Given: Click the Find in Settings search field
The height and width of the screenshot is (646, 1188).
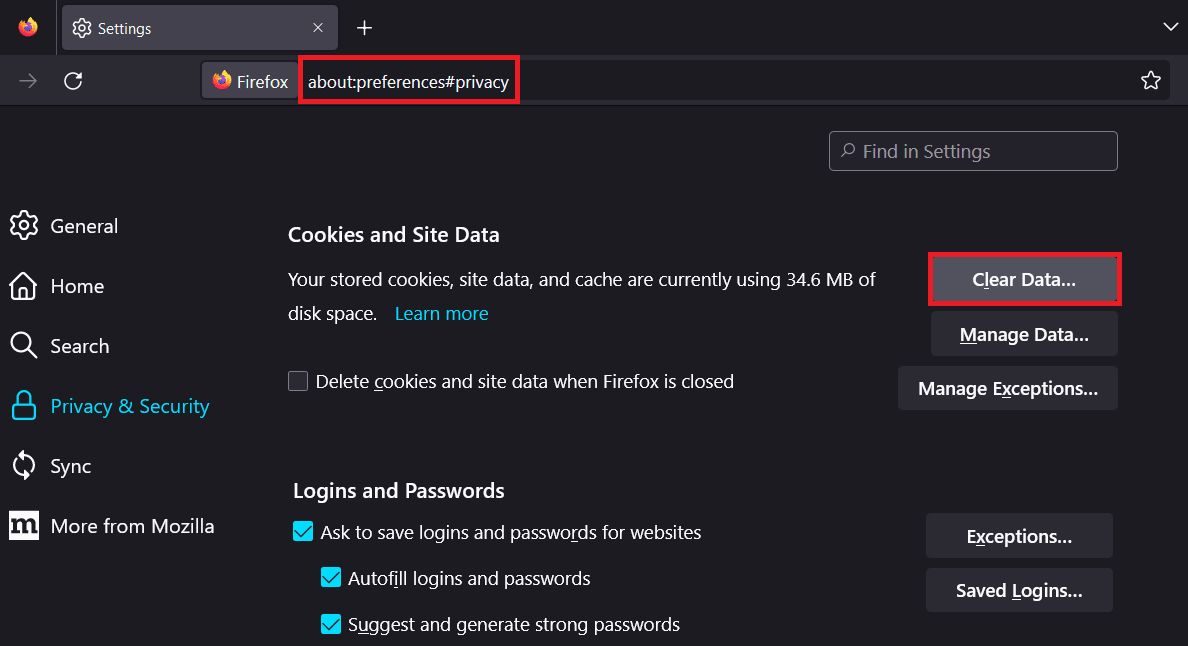Looking at the screenshot, I should click(972, 151).
